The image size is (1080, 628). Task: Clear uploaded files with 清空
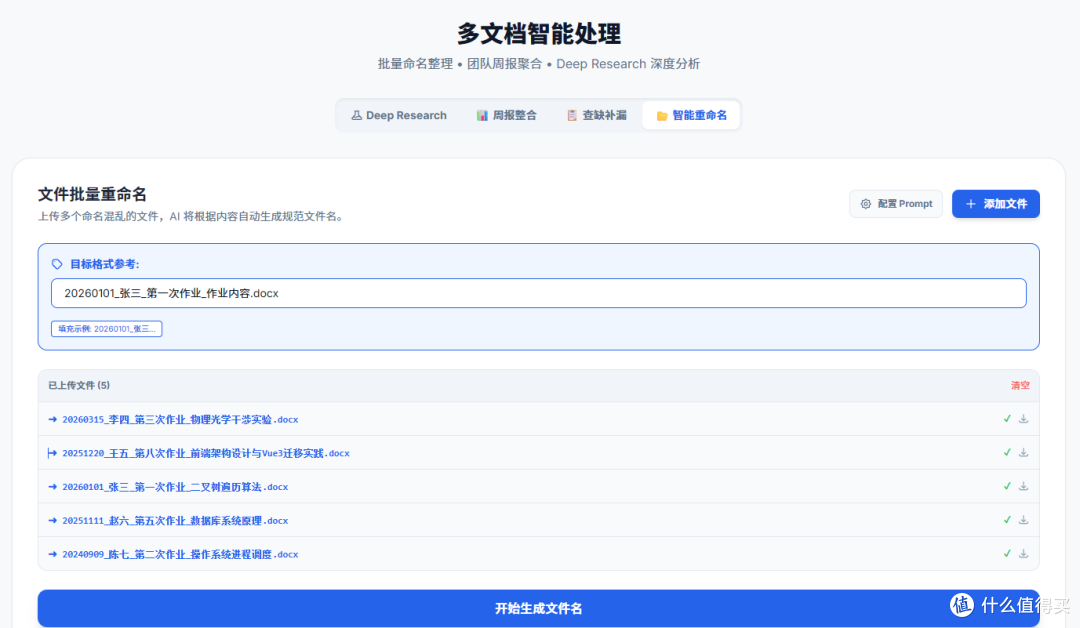pos(1020,386)
